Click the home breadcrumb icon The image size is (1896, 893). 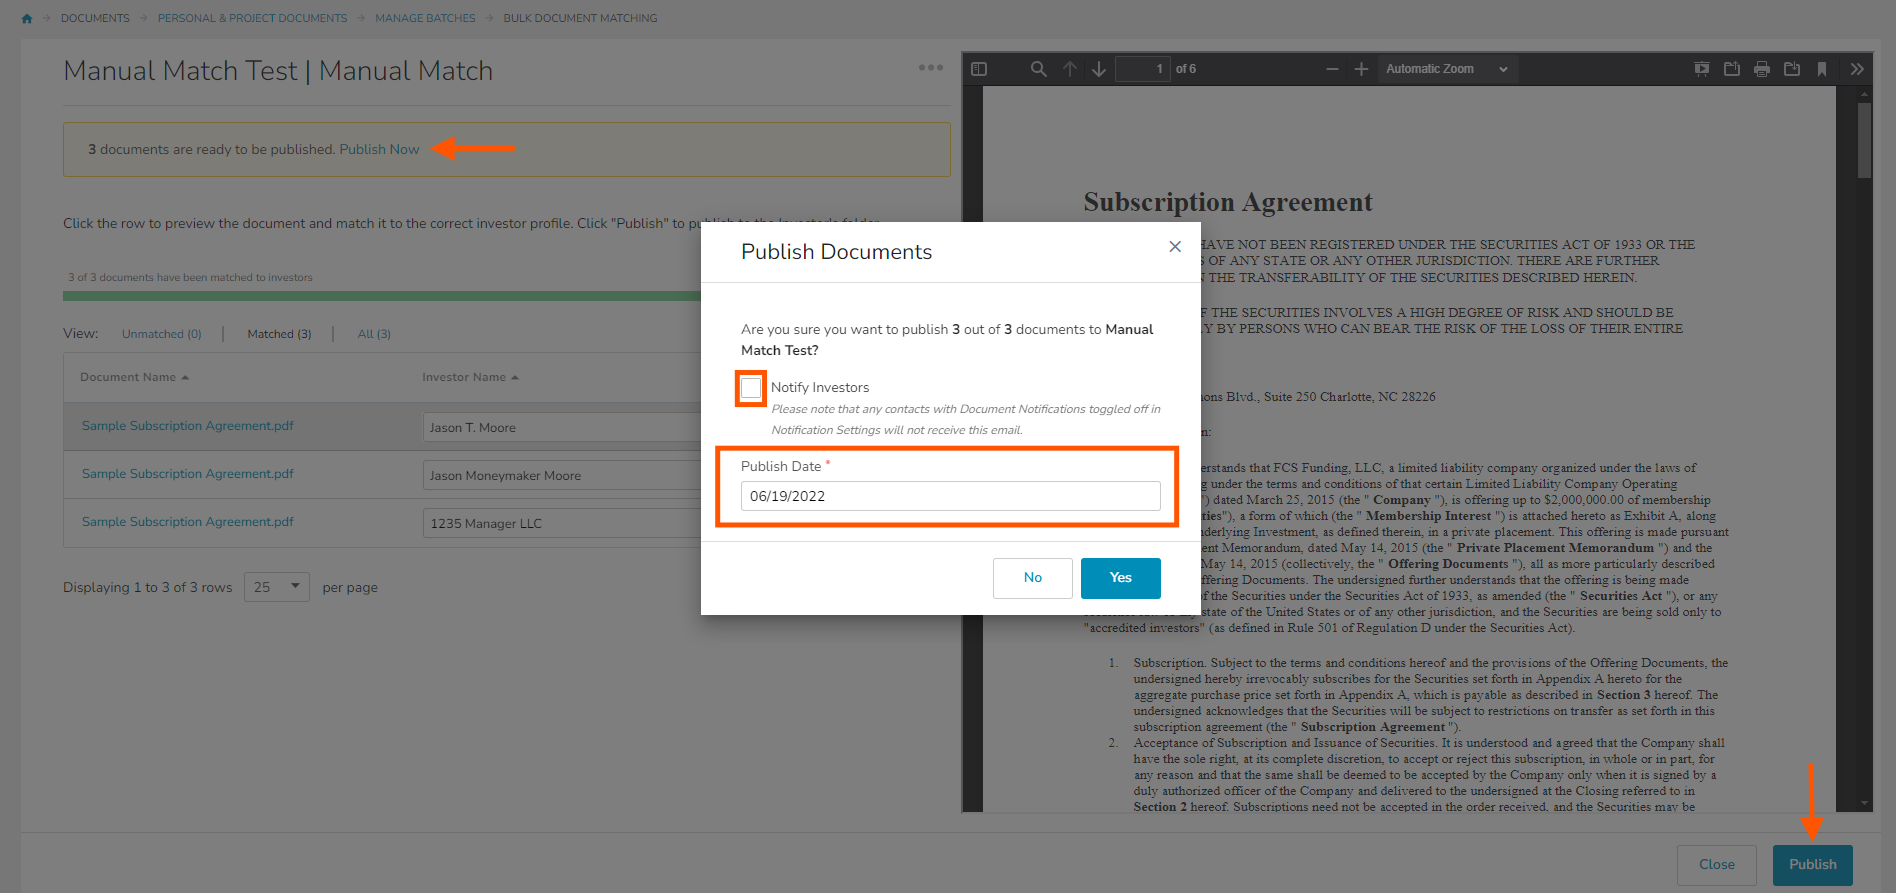click(x=27, y=18)
